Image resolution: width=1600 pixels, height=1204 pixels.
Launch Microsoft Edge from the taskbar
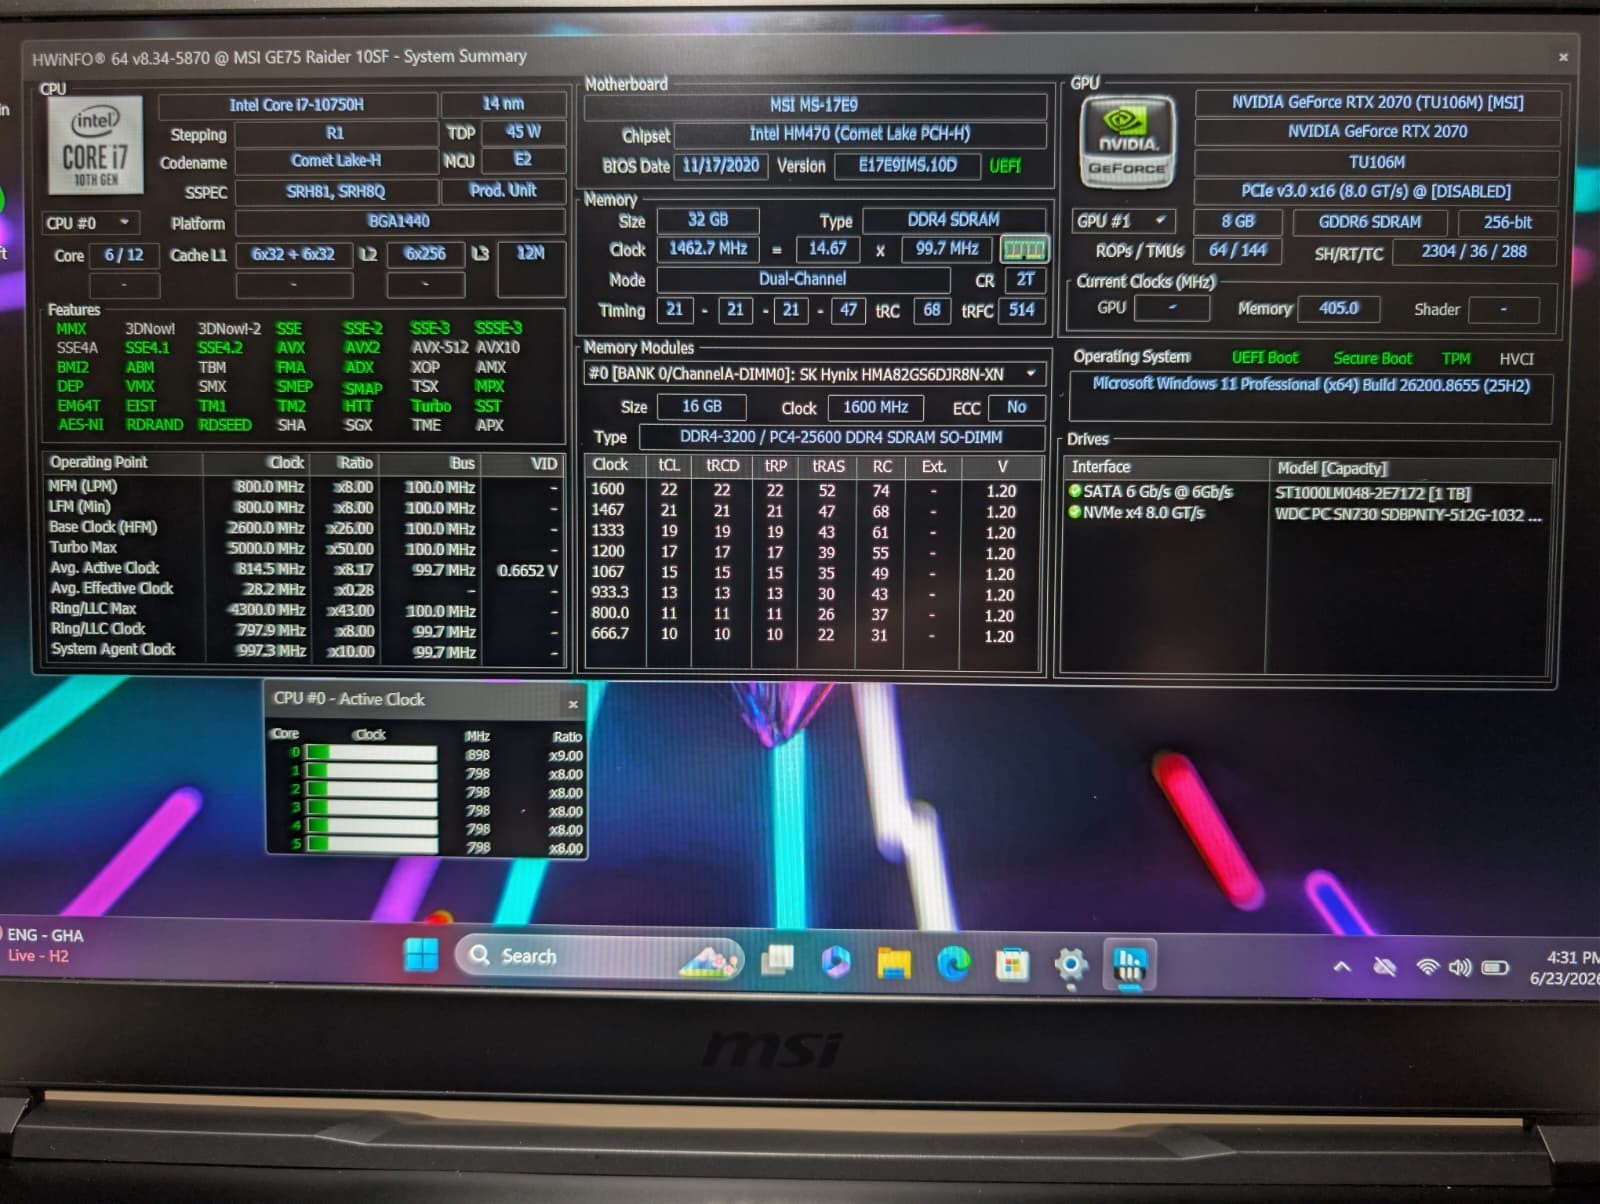coord(953,964)
